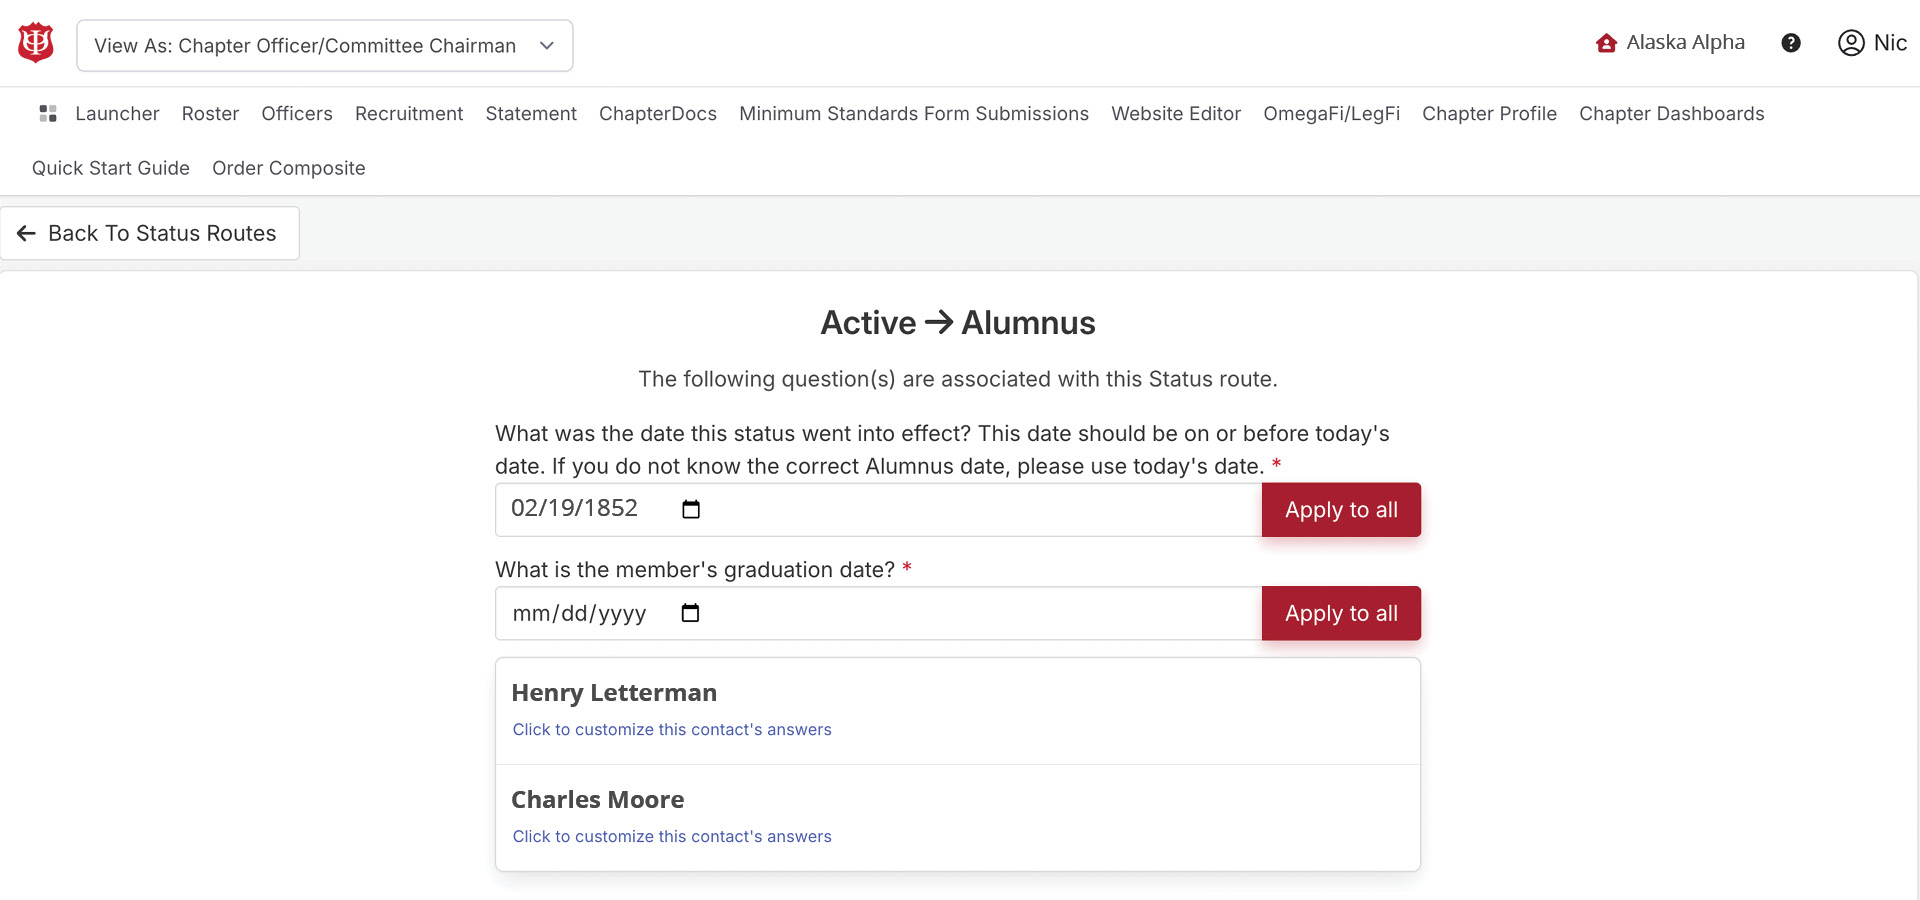This screenshot has width=1920, height=900.
Task: Click the red shield organization logo
Action: (36, 43)
